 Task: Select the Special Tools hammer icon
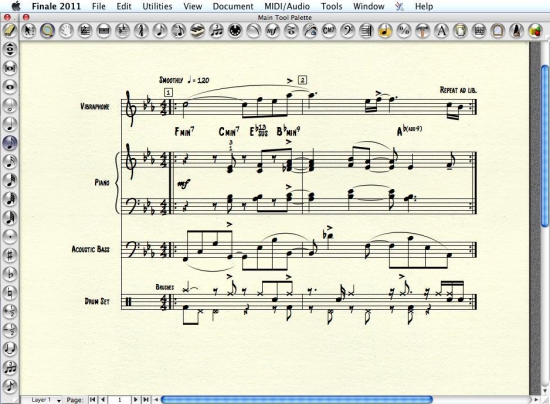(423, 31)
